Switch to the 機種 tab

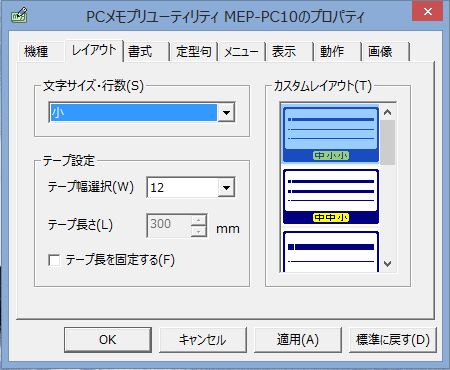[40, 52]
